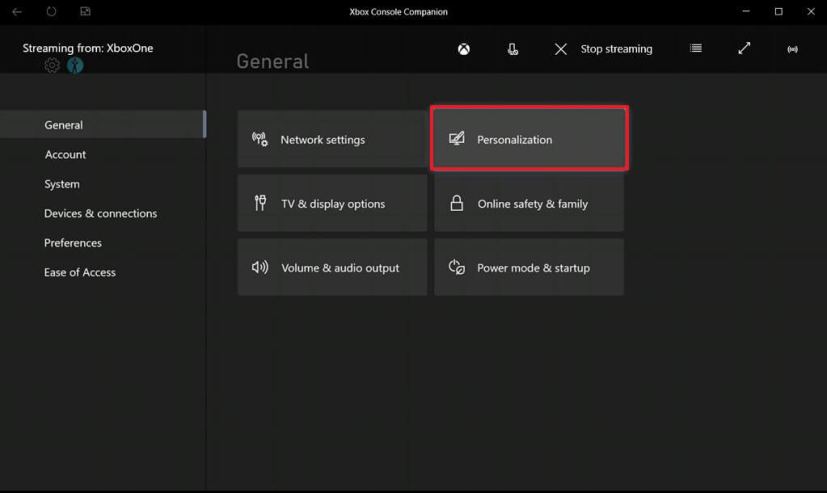
Task: Click the streaming quality broadcast icon
Action: click(792, 49)
